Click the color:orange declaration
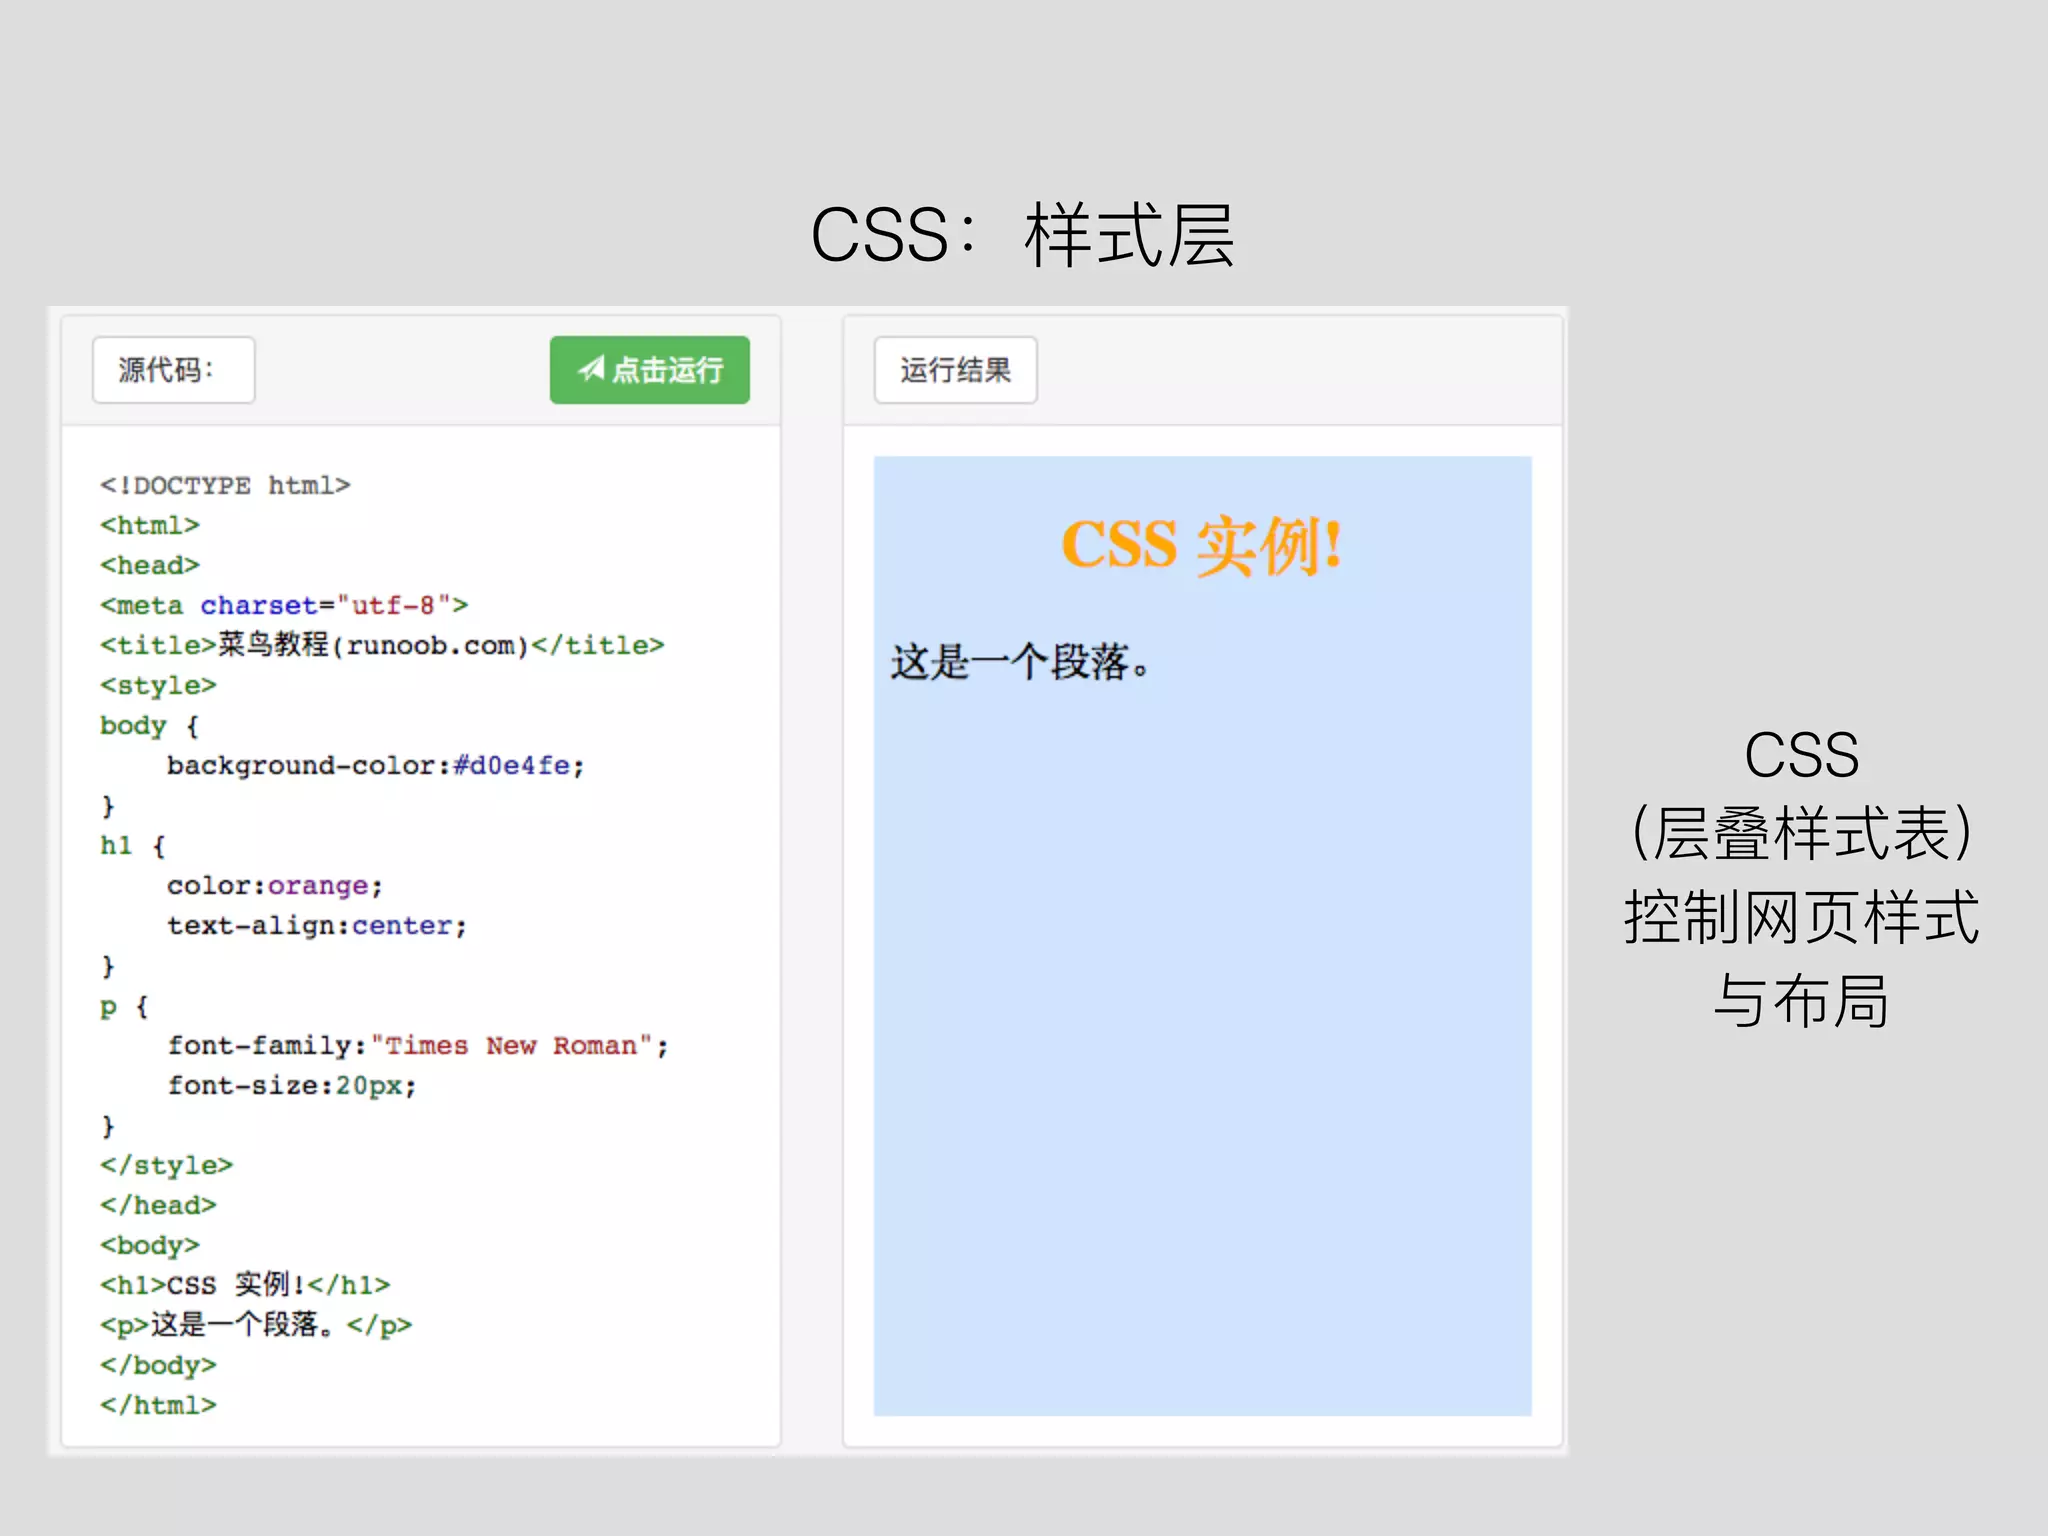Viewport: 2048px width, 1536px height. point(275,886)
